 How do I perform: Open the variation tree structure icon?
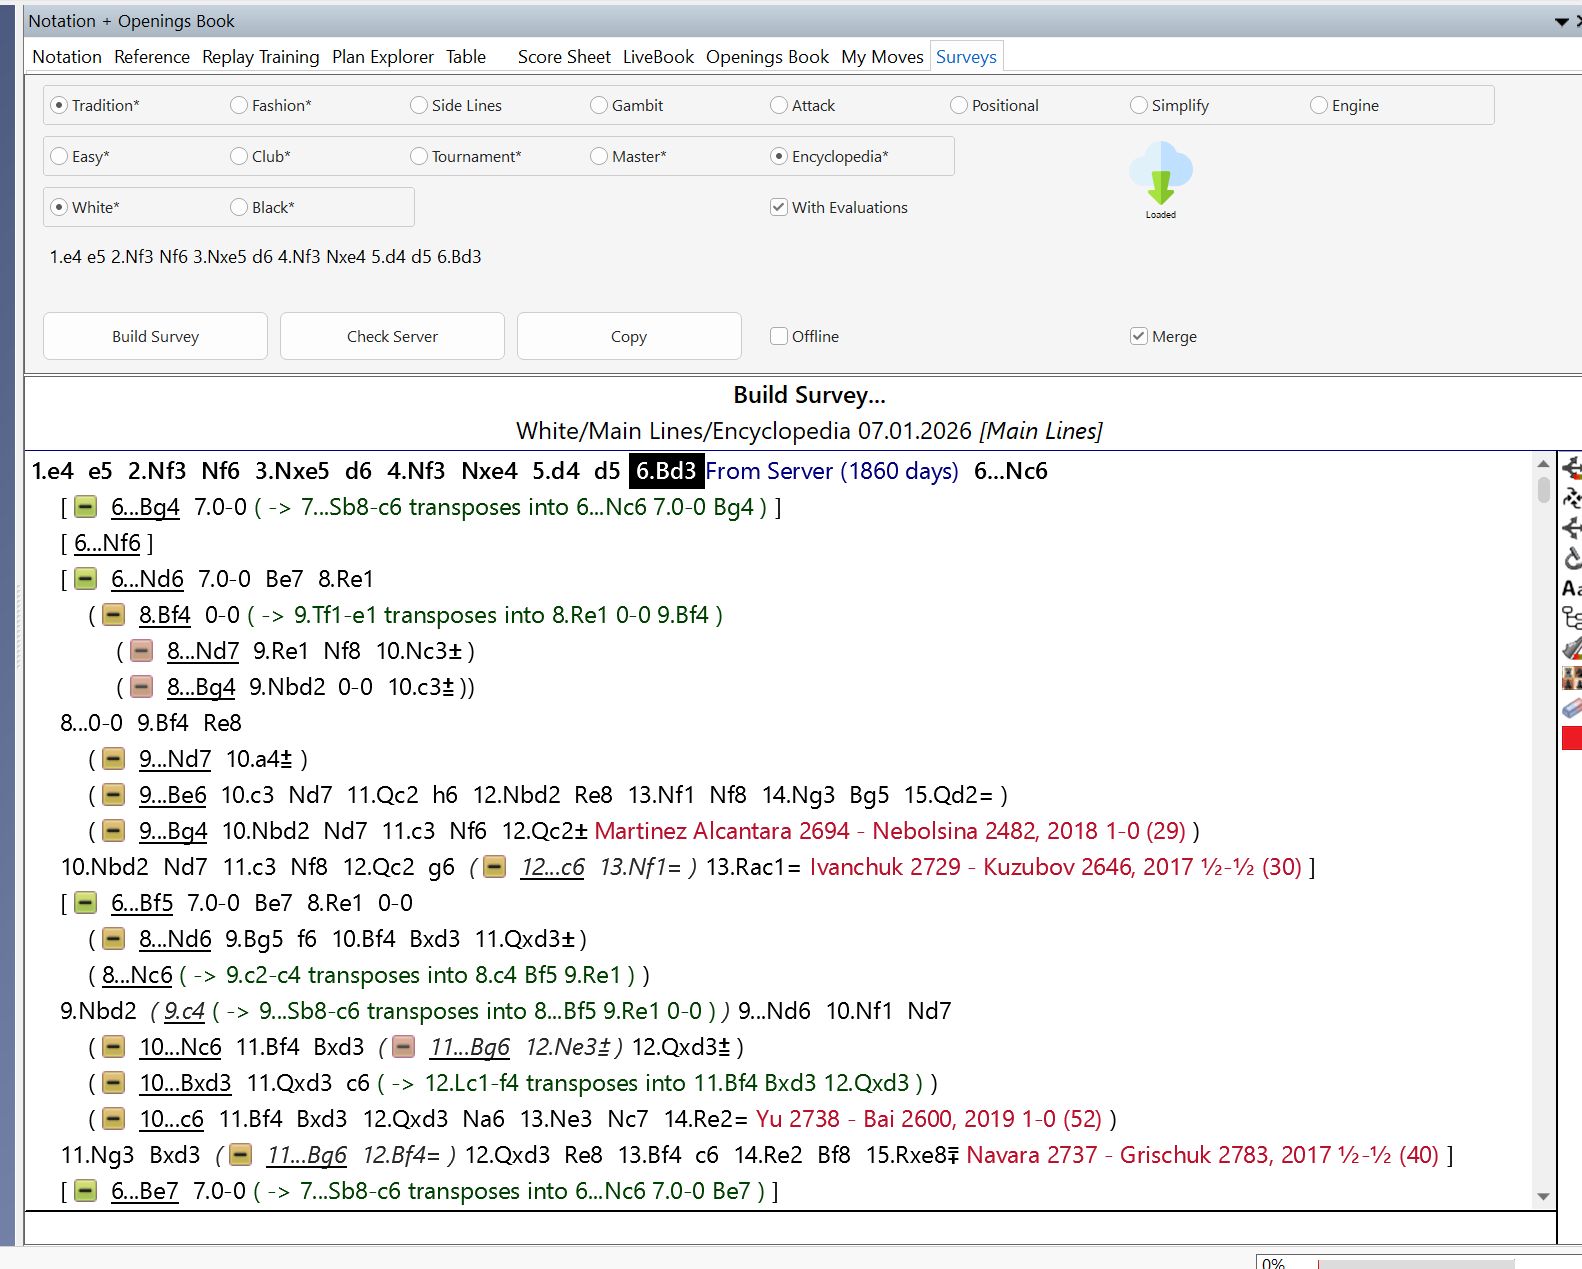[x=1572, y=618]
